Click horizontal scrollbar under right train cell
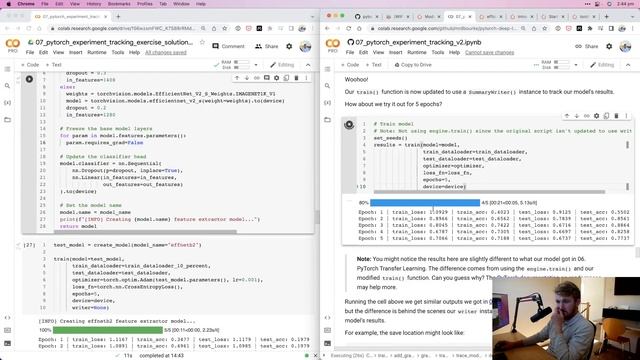 [x=489, y=191]
